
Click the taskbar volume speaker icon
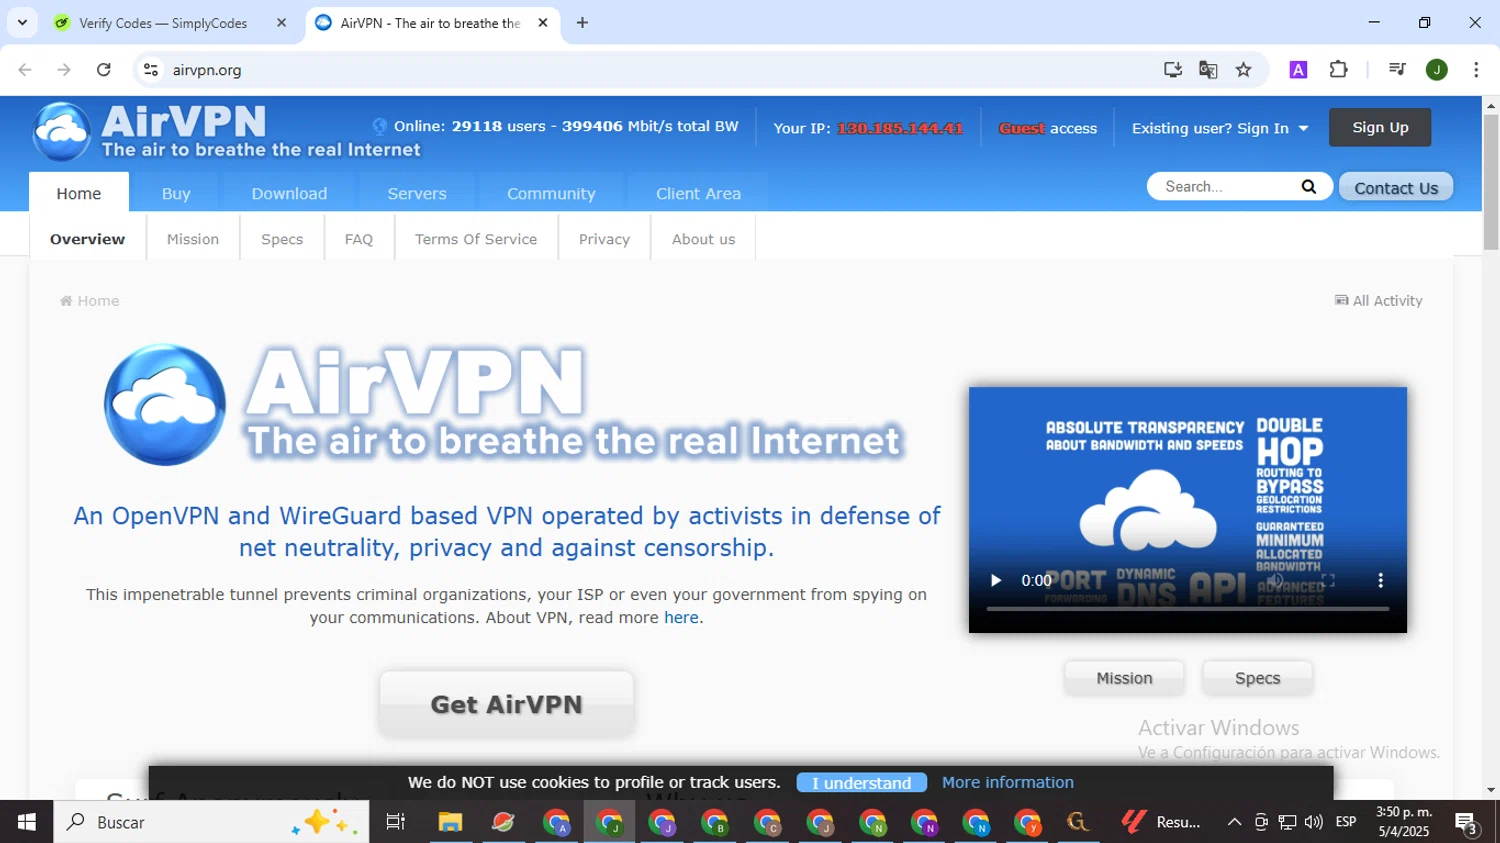click(x=1313, y=822)
